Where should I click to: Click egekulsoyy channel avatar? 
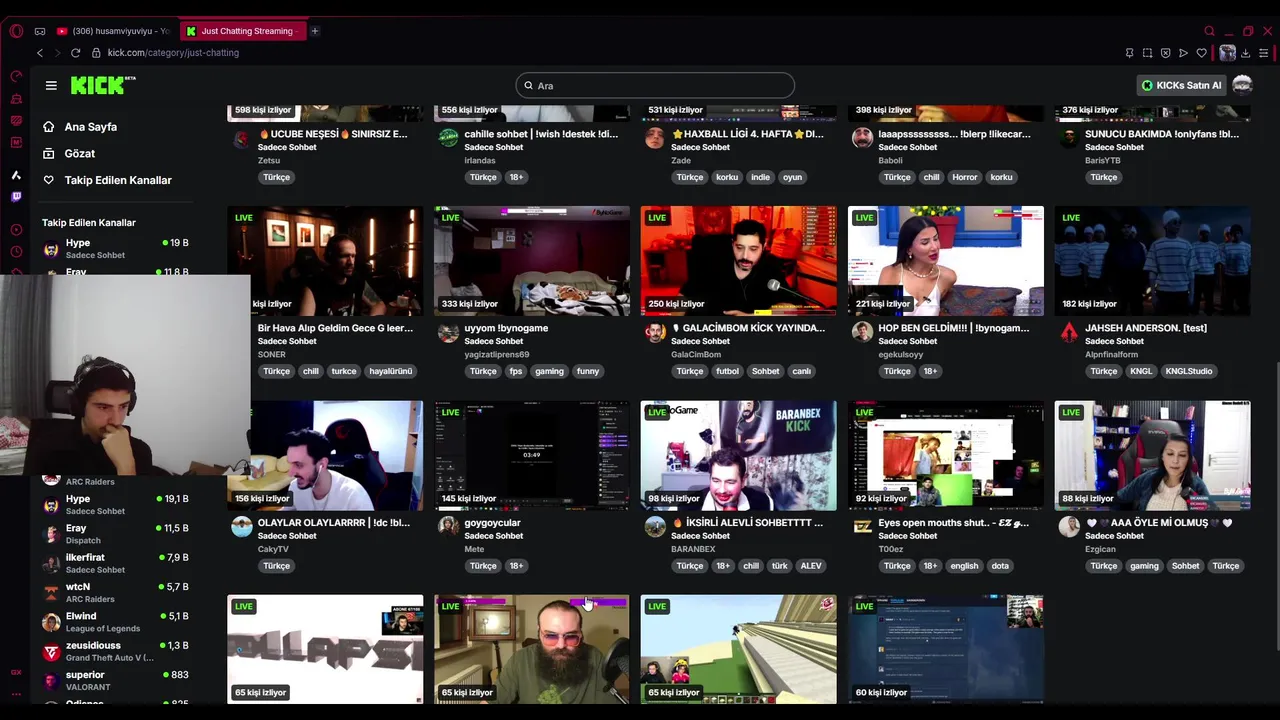862,332
